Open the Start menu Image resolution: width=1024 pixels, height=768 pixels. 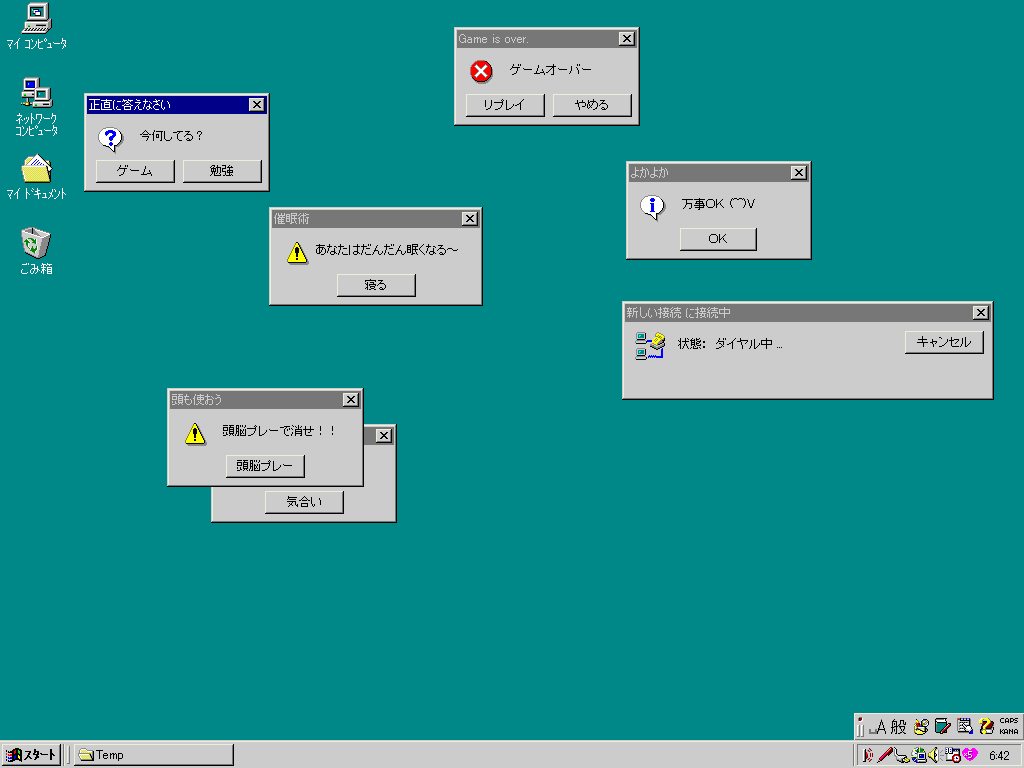point(31,755)
